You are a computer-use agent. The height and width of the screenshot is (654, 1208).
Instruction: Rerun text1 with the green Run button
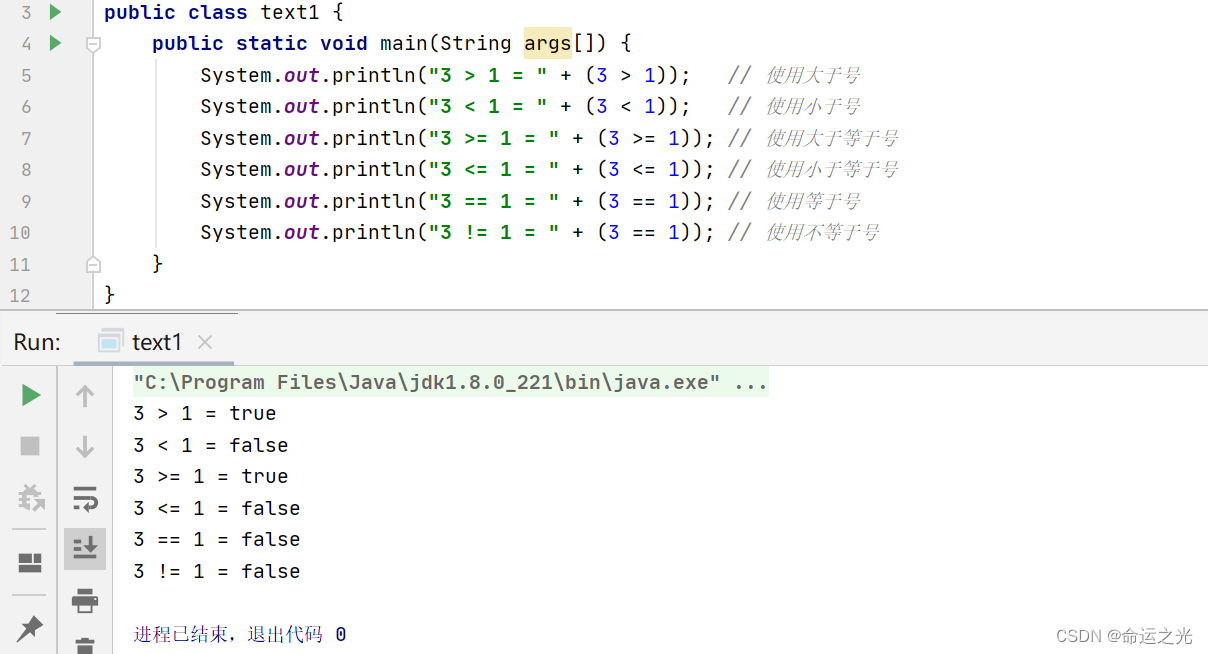[30, 396]
